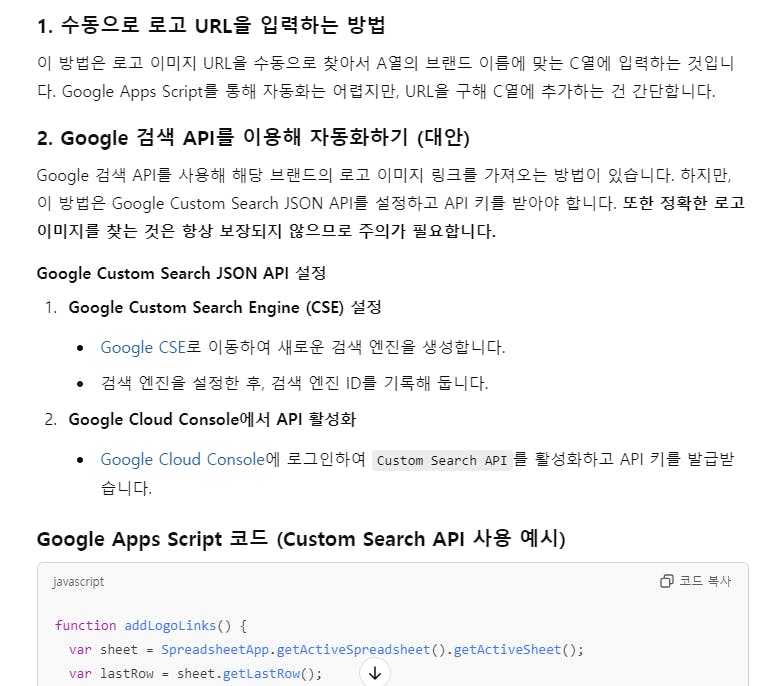This screenshot has height=686, width=777.
Task: Click the heading 수동으로 로고 URL을 입력하는 방법
Action: [x=210, y=25]
